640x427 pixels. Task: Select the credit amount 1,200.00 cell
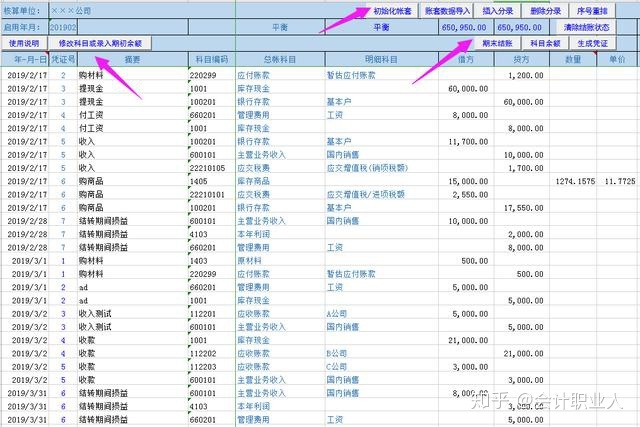click(521, 75)
